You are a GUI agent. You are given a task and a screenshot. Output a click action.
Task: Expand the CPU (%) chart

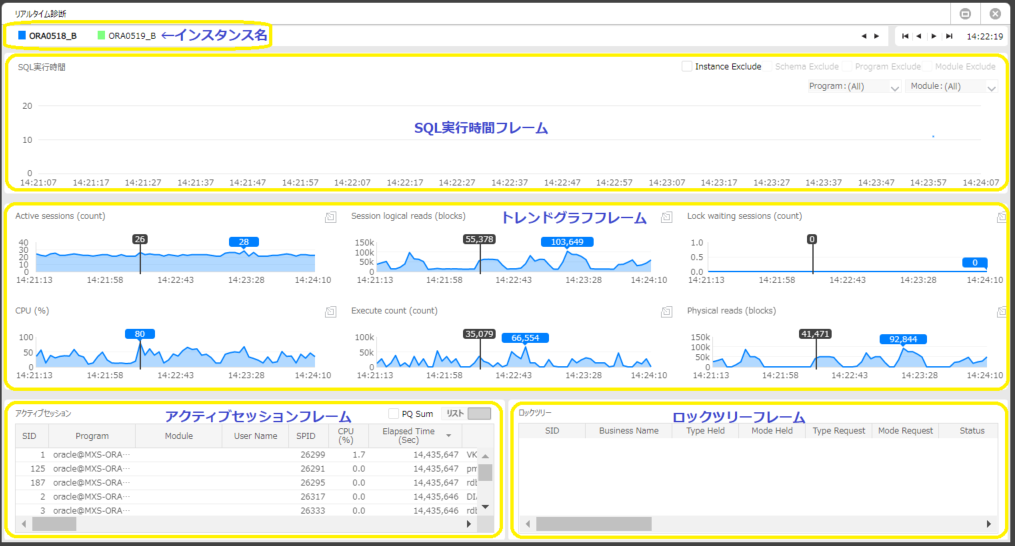(330, 312)
